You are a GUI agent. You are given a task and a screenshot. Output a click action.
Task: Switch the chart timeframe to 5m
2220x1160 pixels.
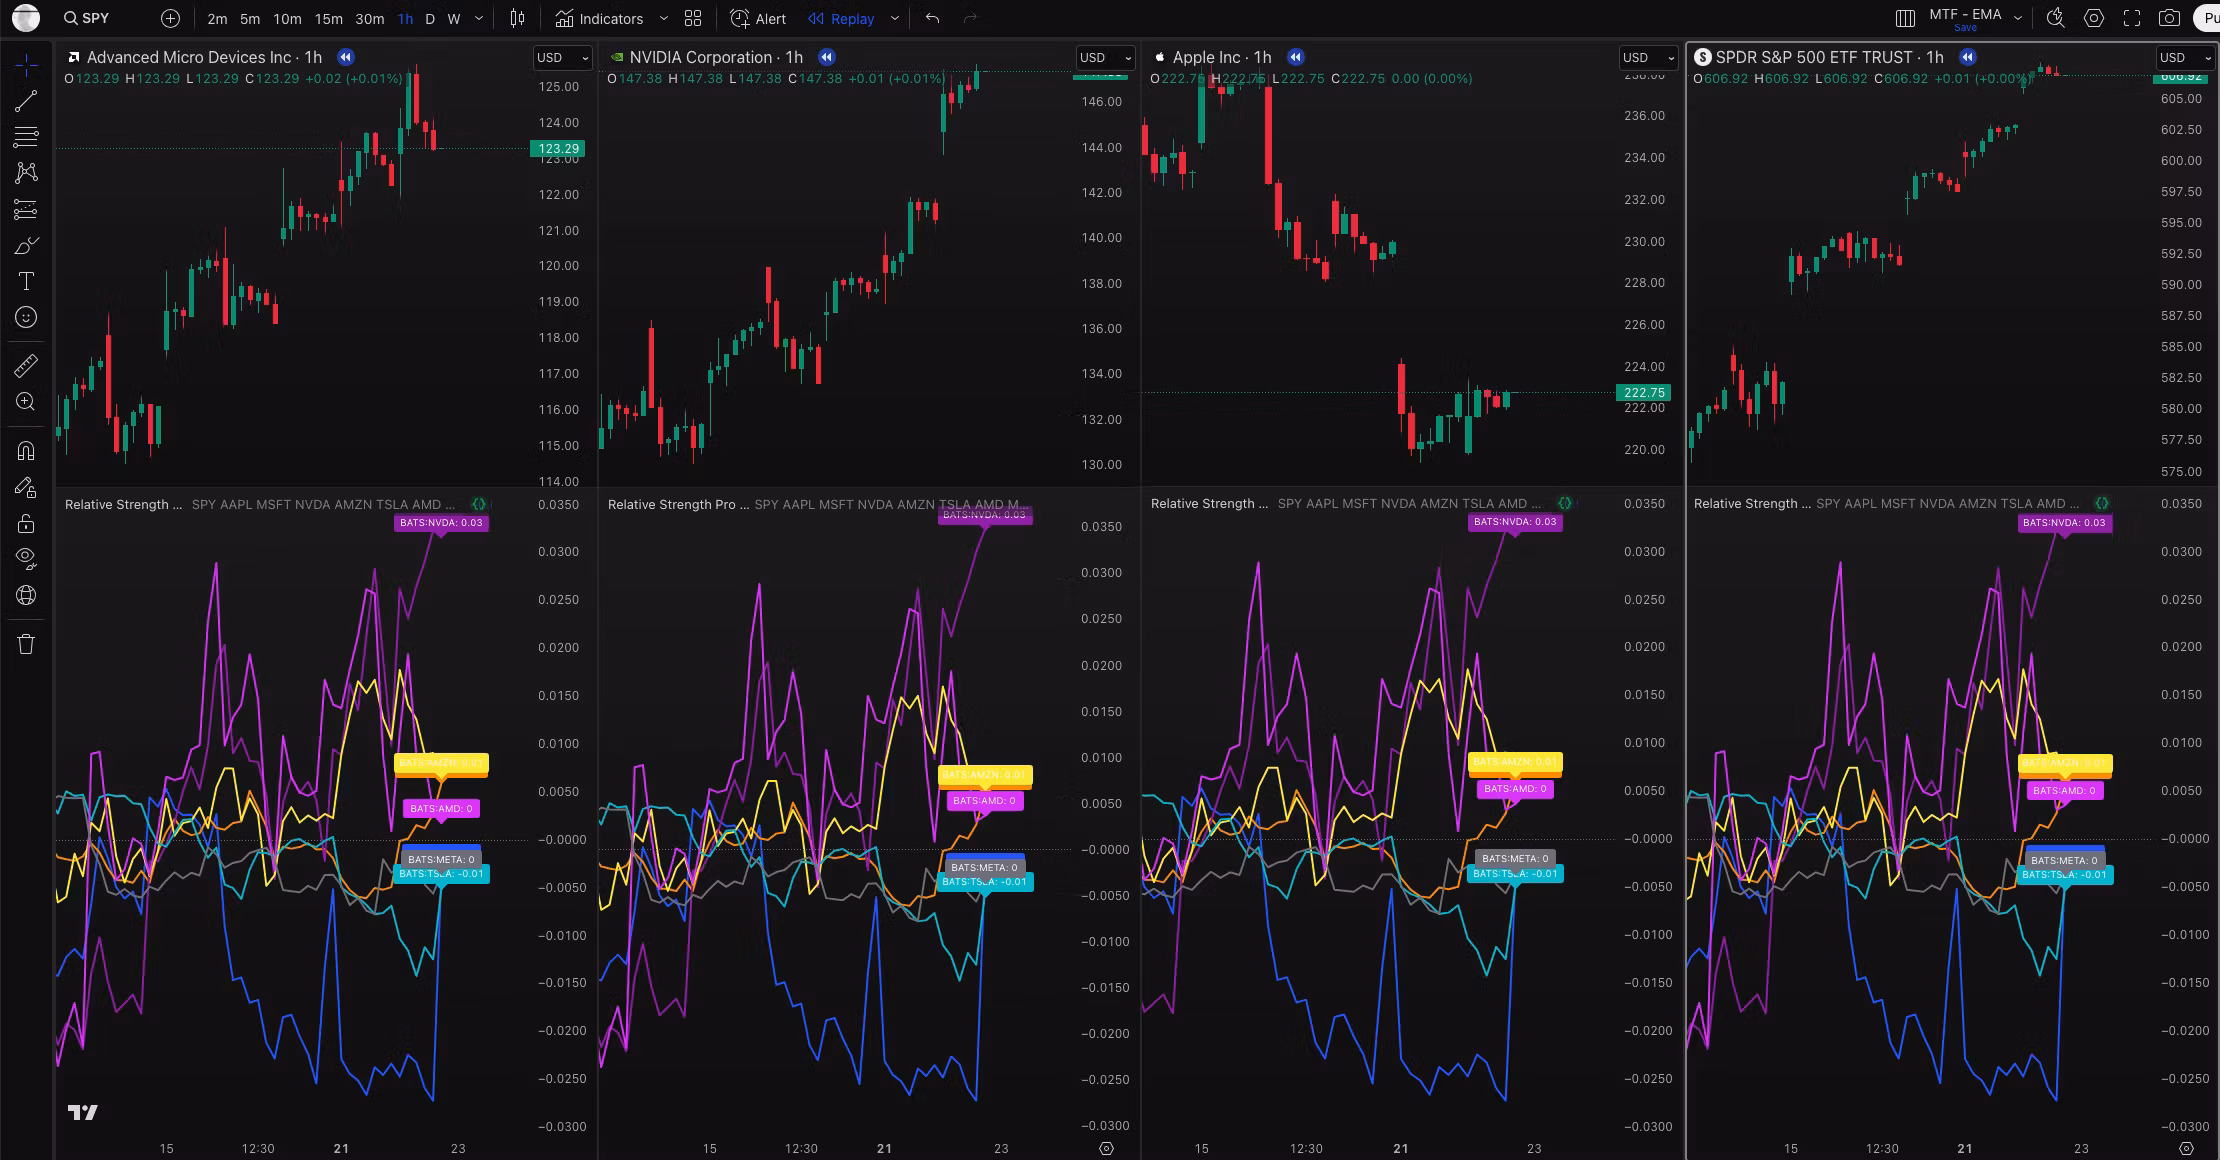pos(248,18)
